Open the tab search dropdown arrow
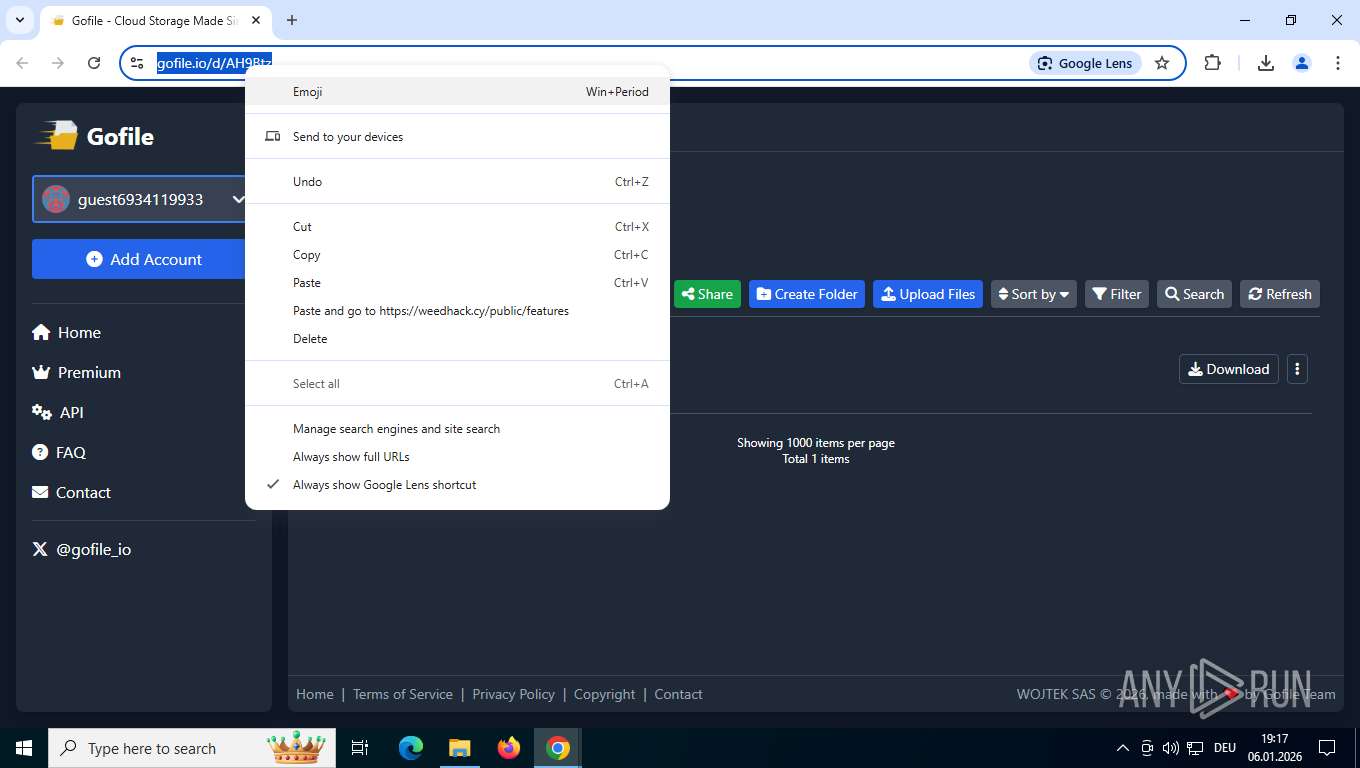Image resolution: width=1360 pixels, height=768 pixels. (19, 20)
